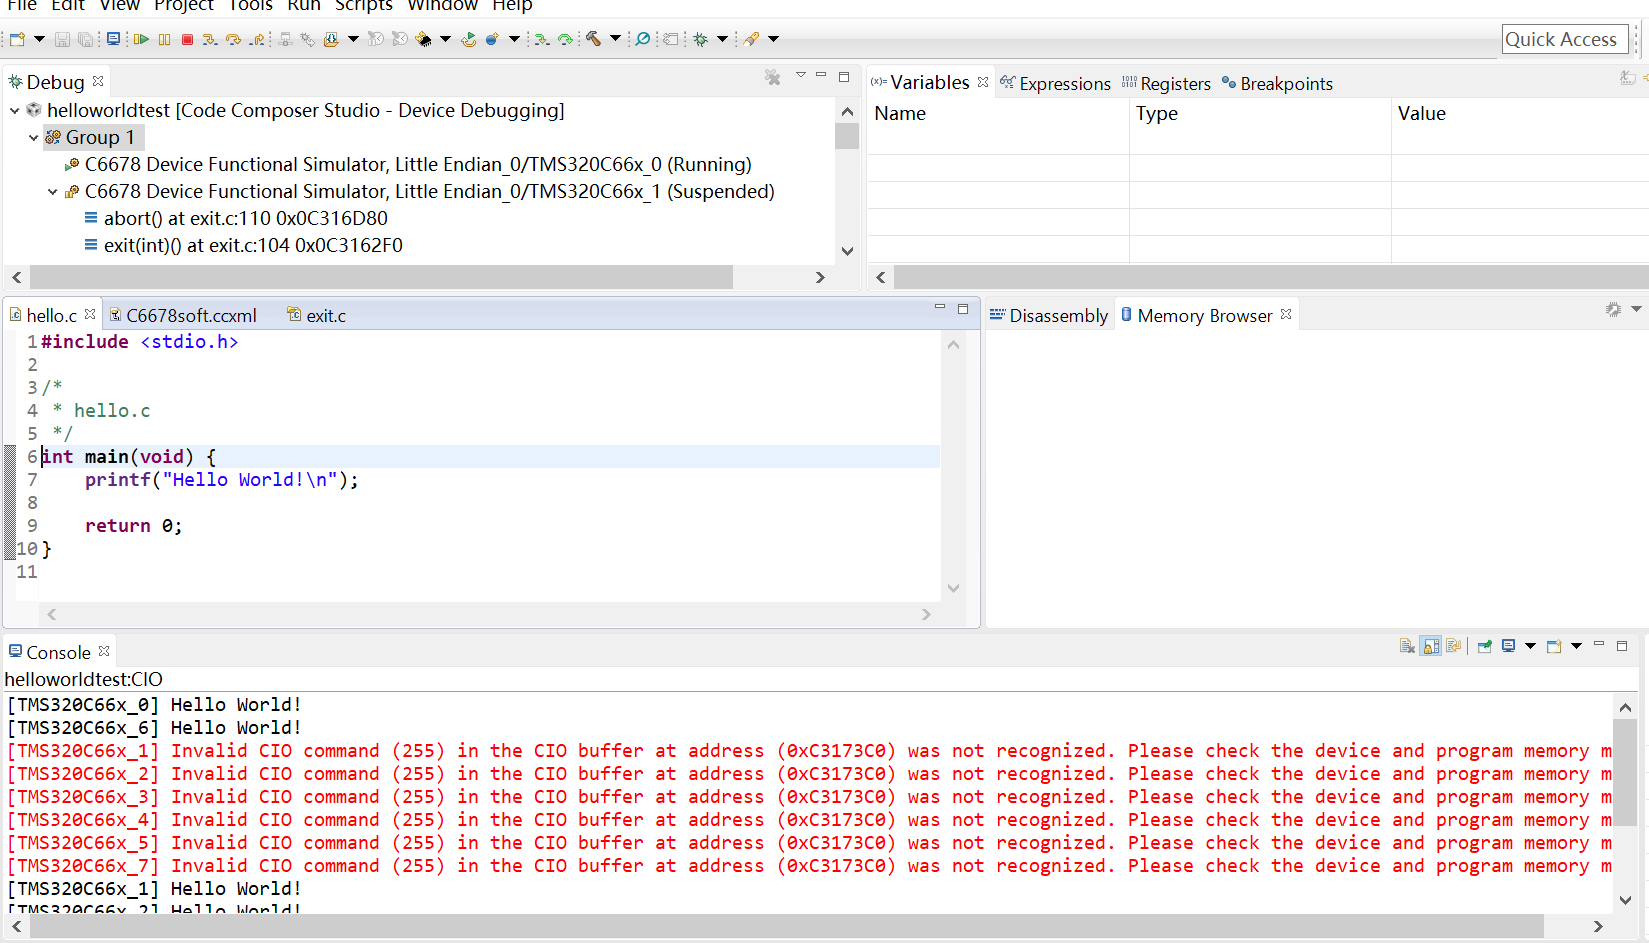Click in the Quick Access field

[x=1565, y=39]
